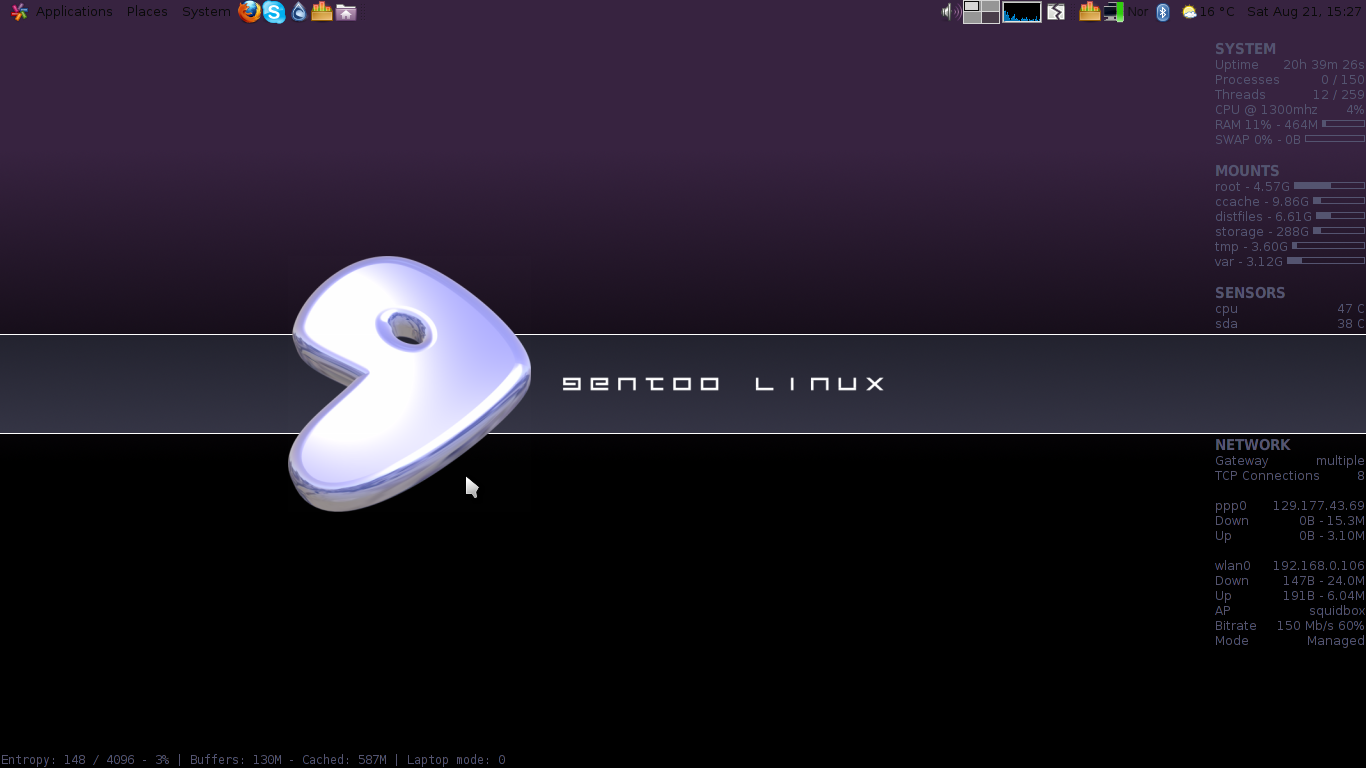Launch Firefox from the top panel

click(x=249, y=12)
